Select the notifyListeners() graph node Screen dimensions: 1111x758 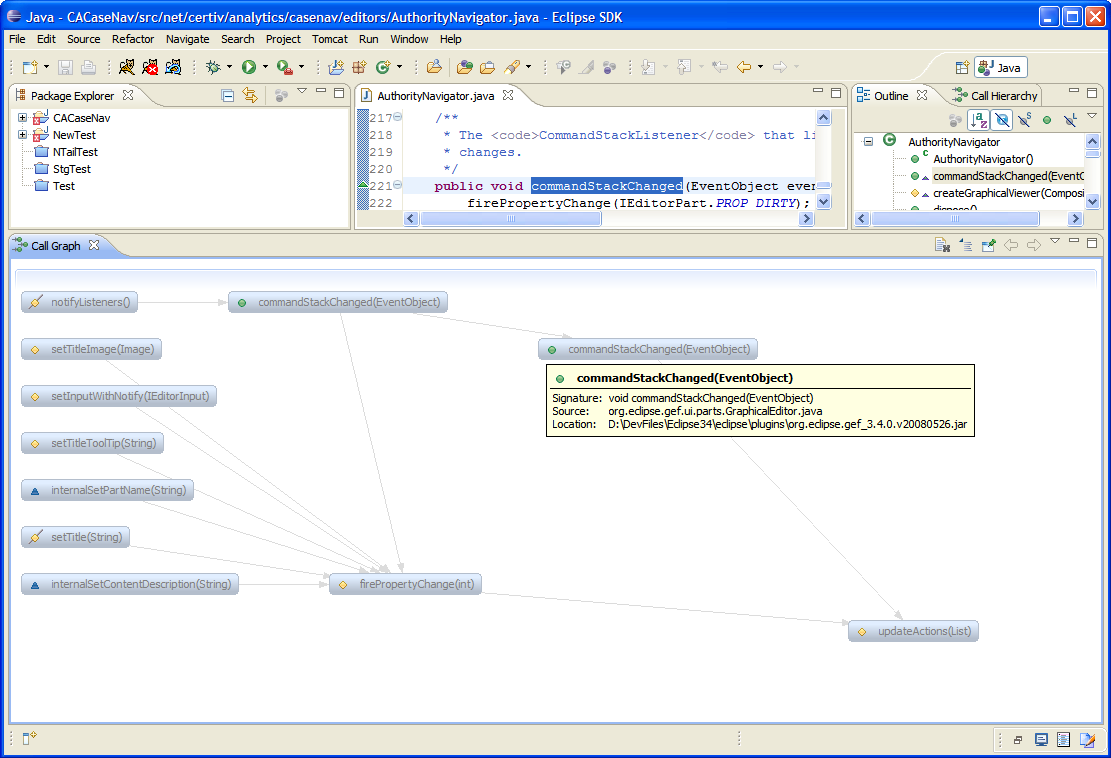coord(79,302)
